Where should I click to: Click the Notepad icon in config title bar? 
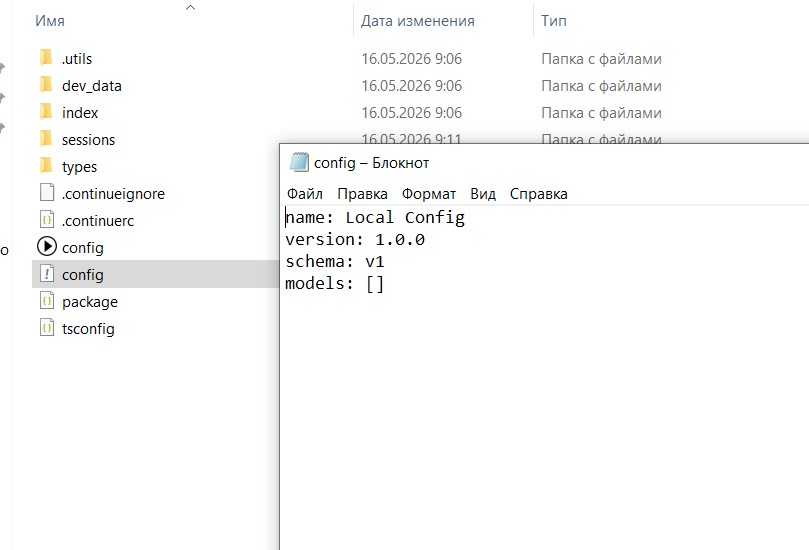click(x=299, y=162)
